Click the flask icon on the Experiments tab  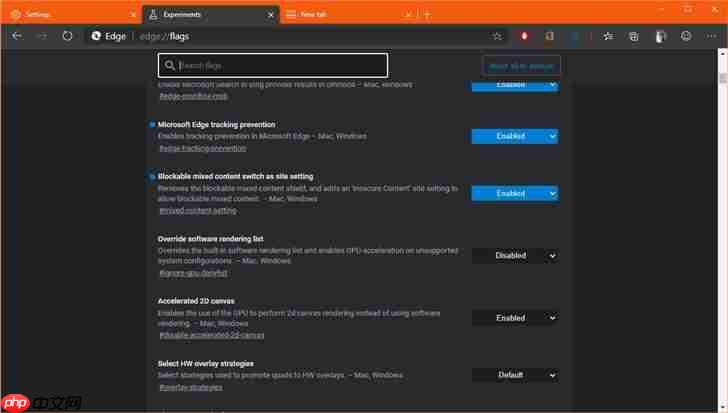153,15
